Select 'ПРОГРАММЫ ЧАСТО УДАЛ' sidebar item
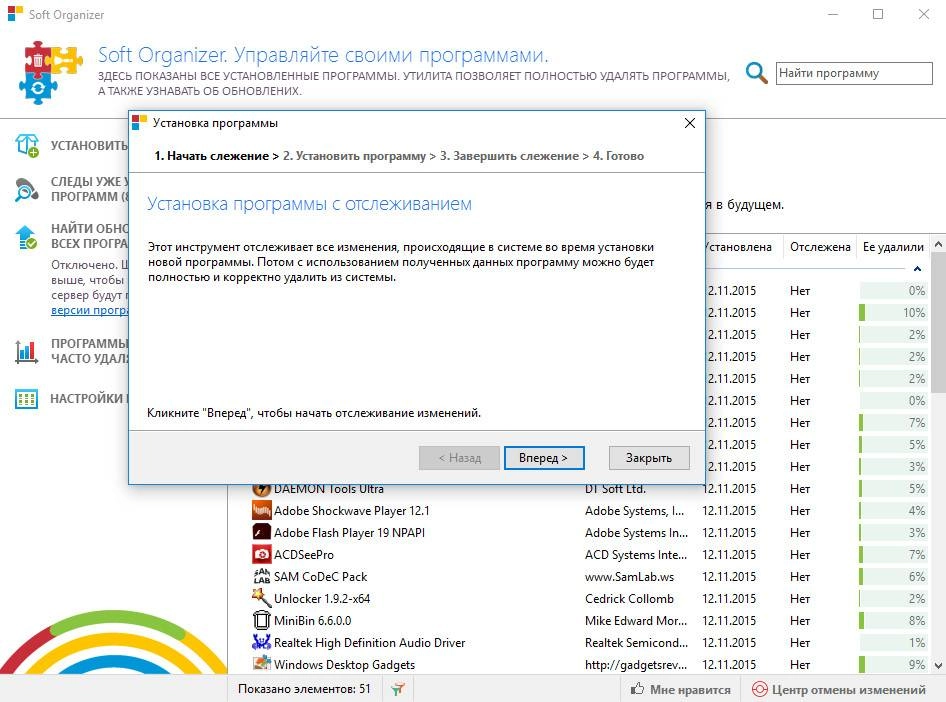The image size is (946, 702). 89,351
